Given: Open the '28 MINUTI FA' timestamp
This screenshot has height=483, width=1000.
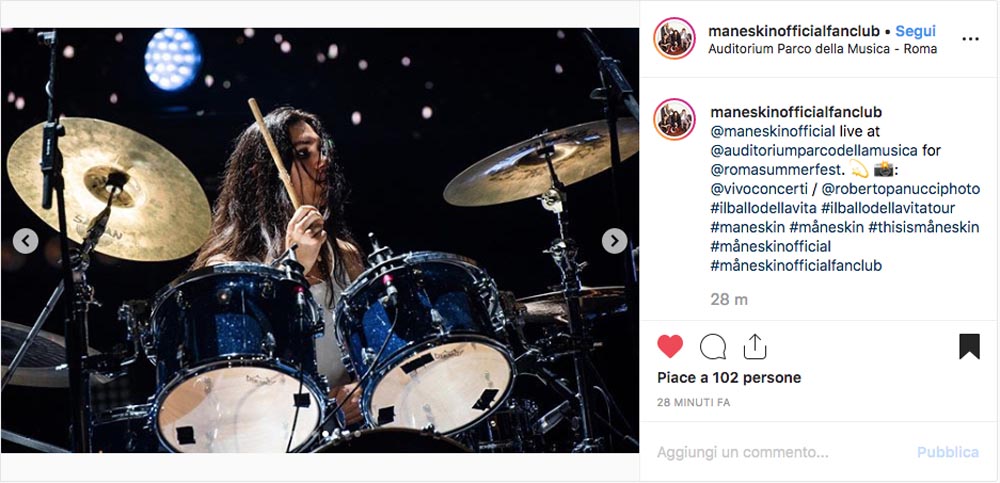Looking at the screenshot, I should 693,403.
